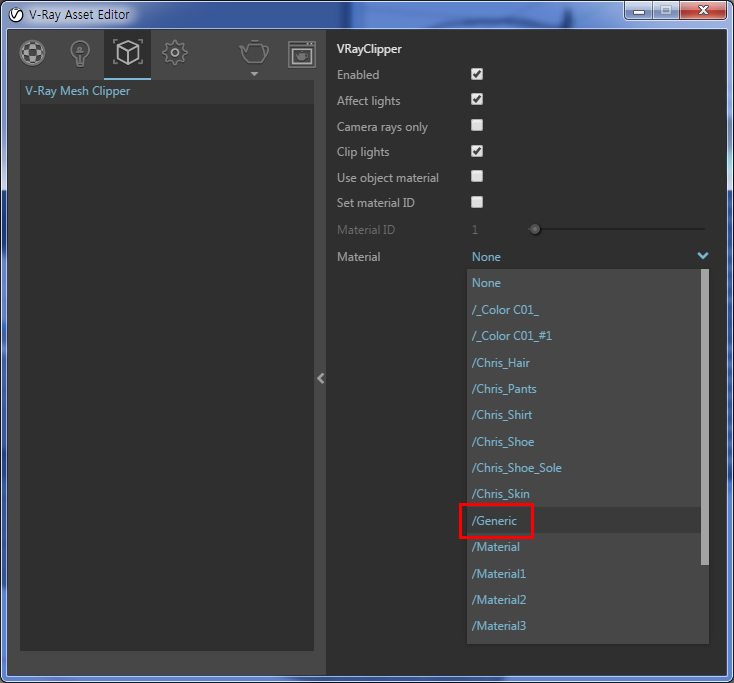The image size is (734, 683).
Task: Select None in the material list
Action: tap(583, 283)
